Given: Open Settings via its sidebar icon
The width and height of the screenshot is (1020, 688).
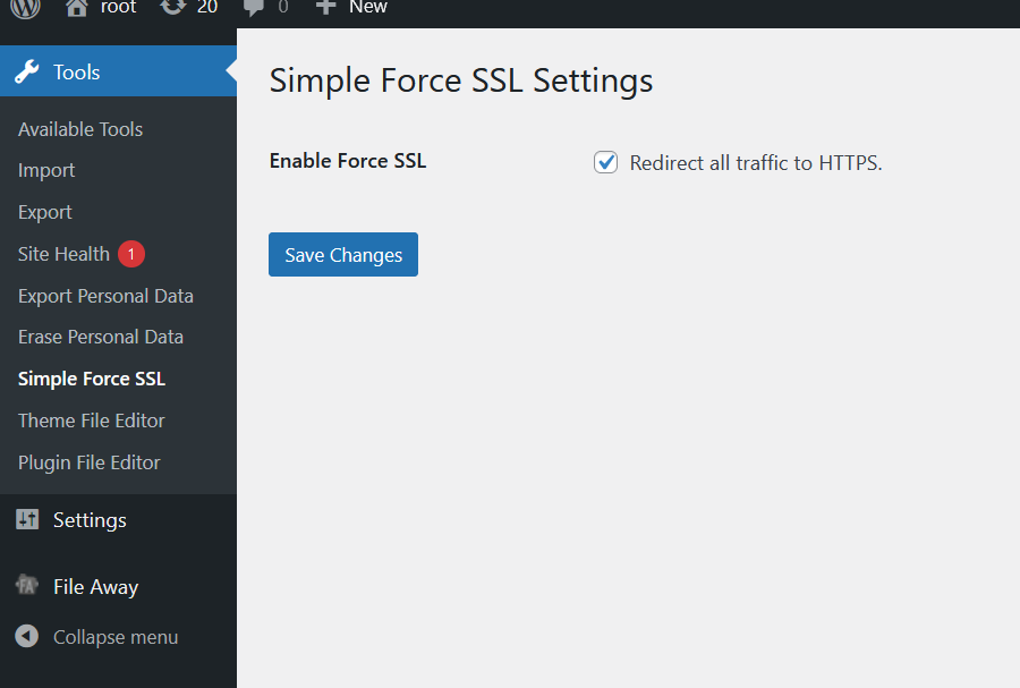Looking at the screenshot, I should [x=27, y=519].
